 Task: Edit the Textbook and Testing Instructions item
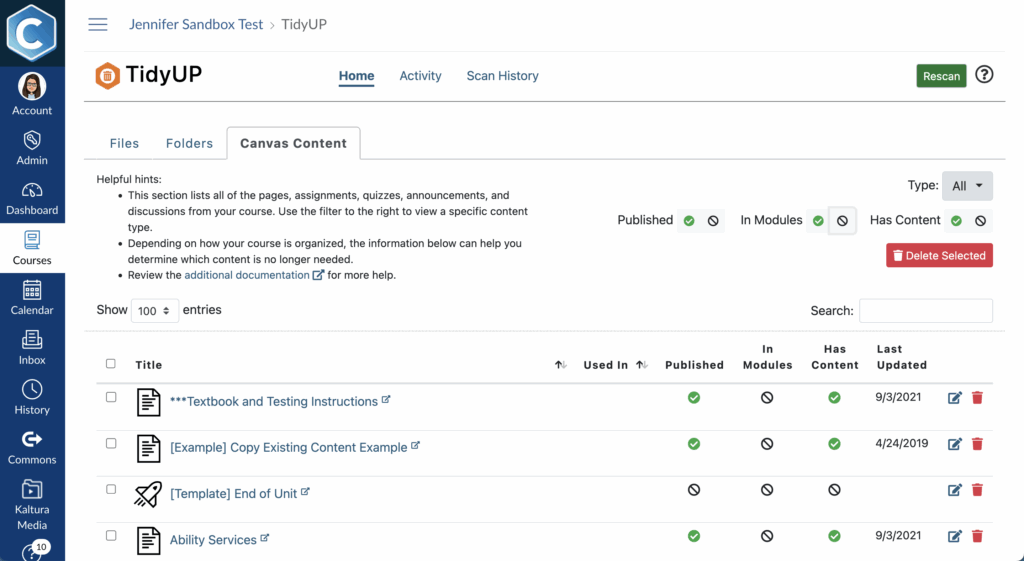[954, 399]
